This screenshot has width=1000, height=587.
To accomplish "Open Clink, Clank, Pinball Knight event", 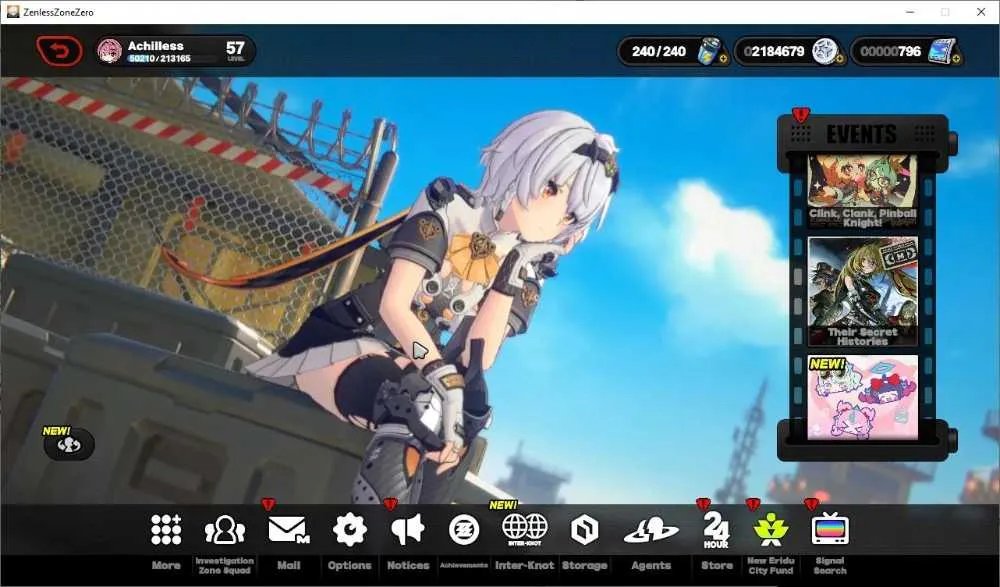I will point(862,191).
